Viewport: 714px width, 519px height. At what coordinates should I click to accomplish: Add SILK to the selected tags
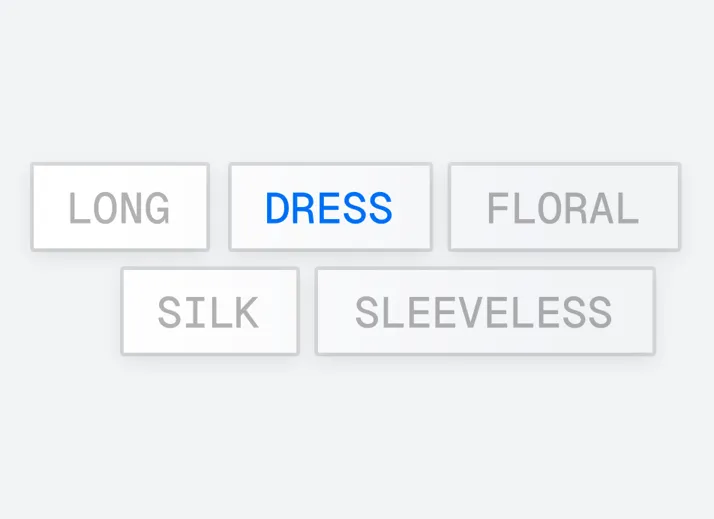tap(209, 311)
